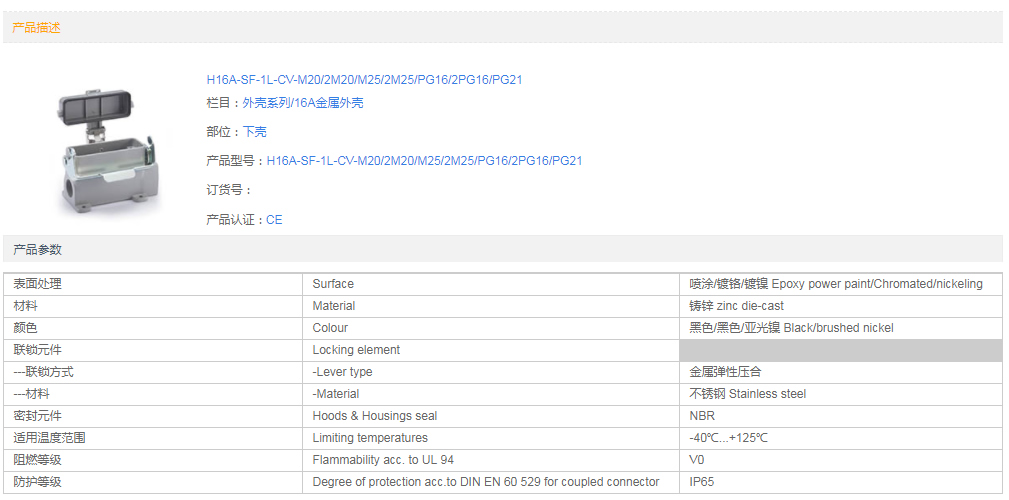Click the Epoxy power paint surface value

pyautogui.click(x=836, y=284)
